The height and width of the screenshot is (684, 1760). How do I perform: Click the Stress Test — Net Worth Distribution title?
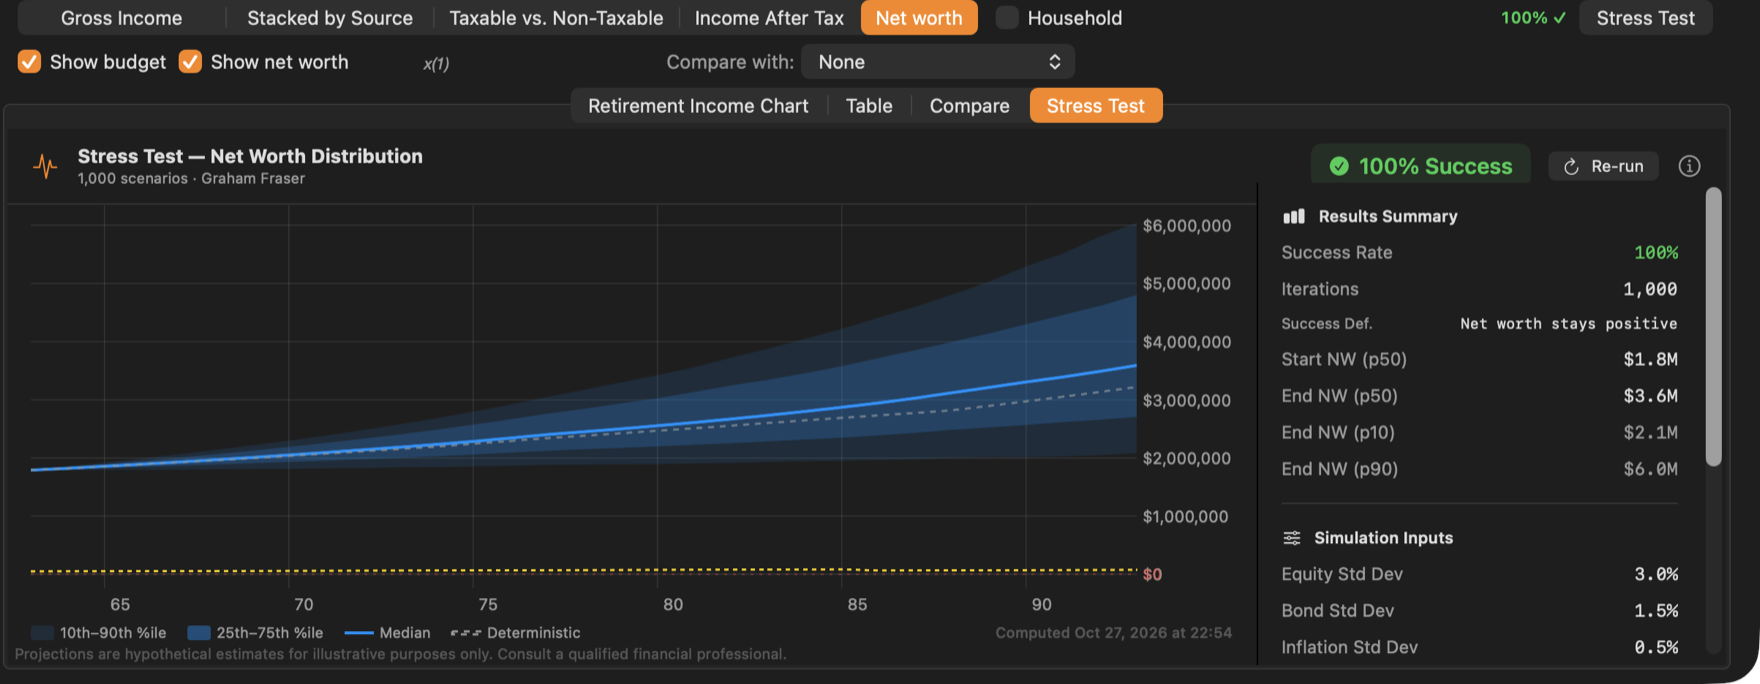click(x=250, y=156)
